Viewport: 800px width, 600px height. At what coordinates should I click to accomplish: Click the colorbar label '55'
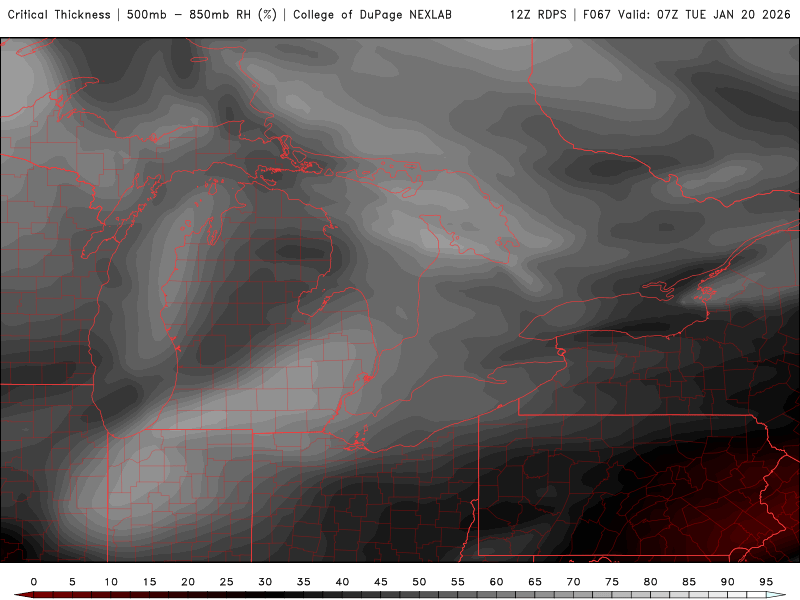click(458, 582)
